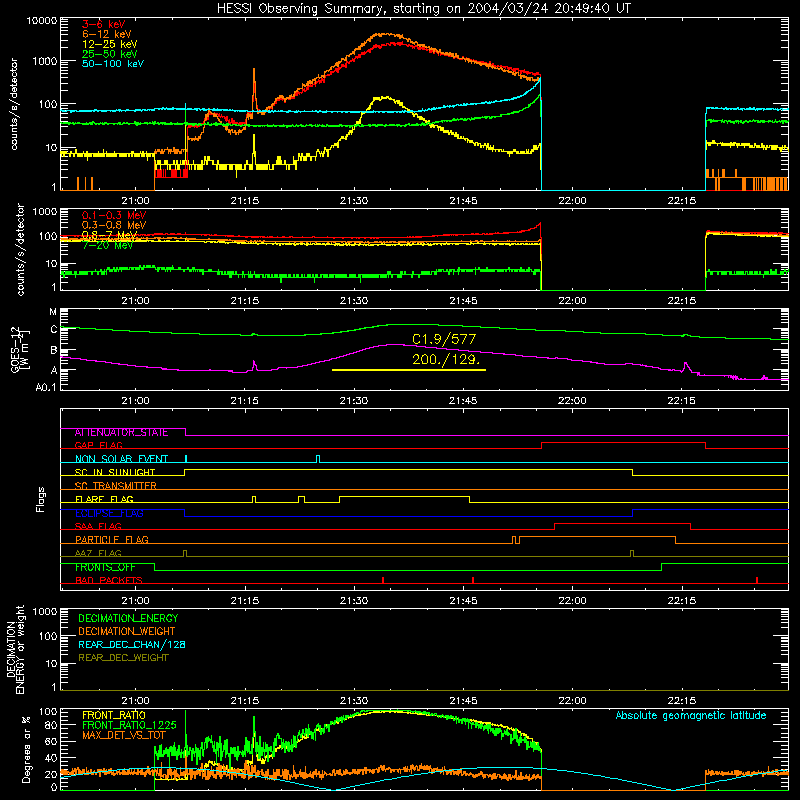Click the long raised FLARE_FLAG segment

tap(404, 496)
